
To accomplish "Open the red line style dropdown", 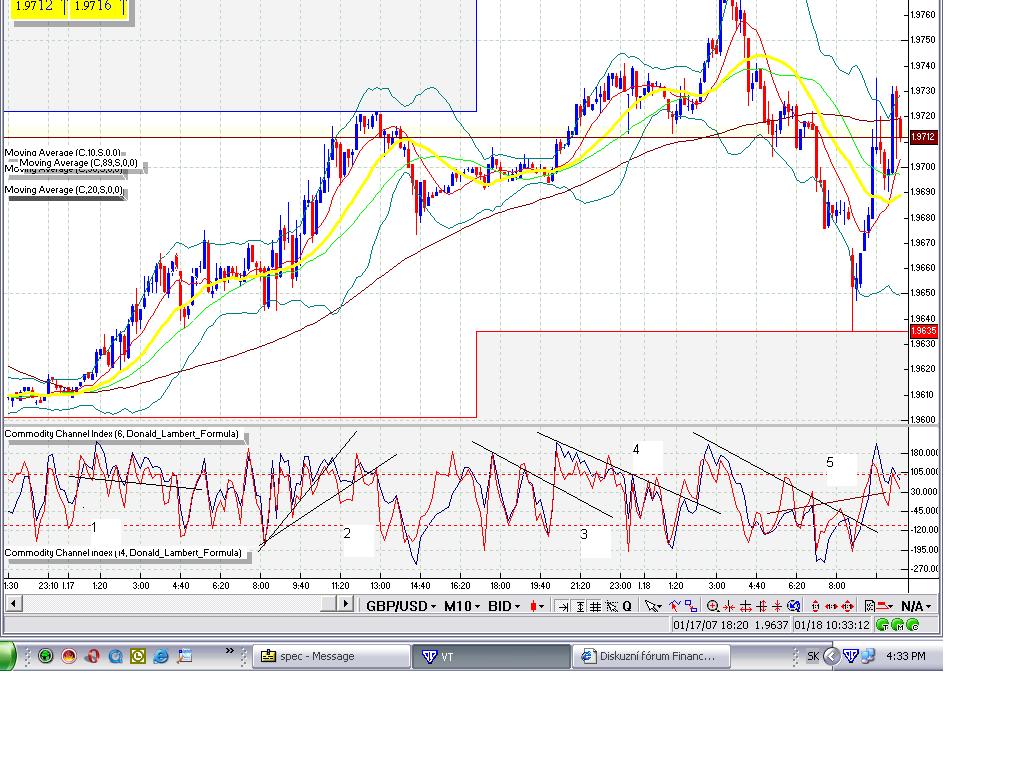I will click(x=884, y=607).
